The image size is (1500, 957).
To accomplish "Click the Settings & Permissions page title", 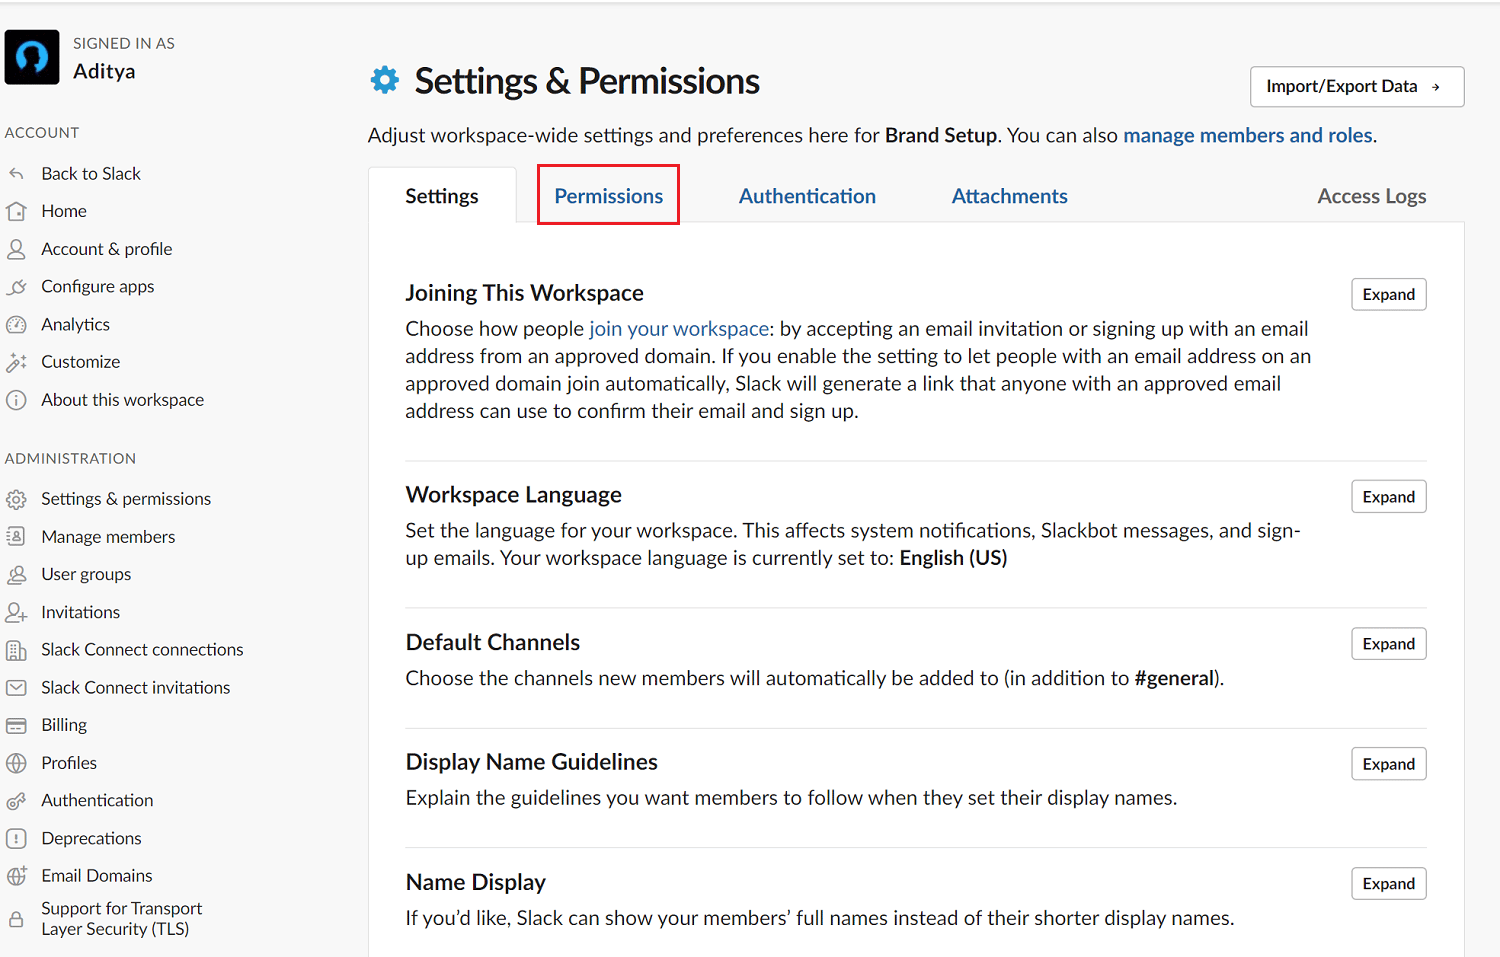I will click(x=587, y=81).
